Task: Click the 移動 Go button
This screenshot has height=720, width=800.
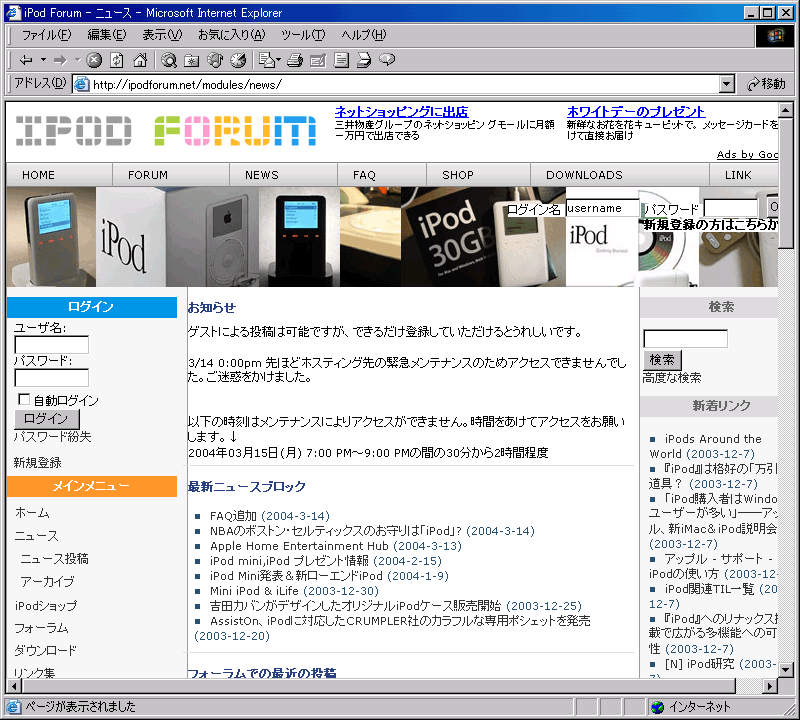Action: click(x=766, y=84)
